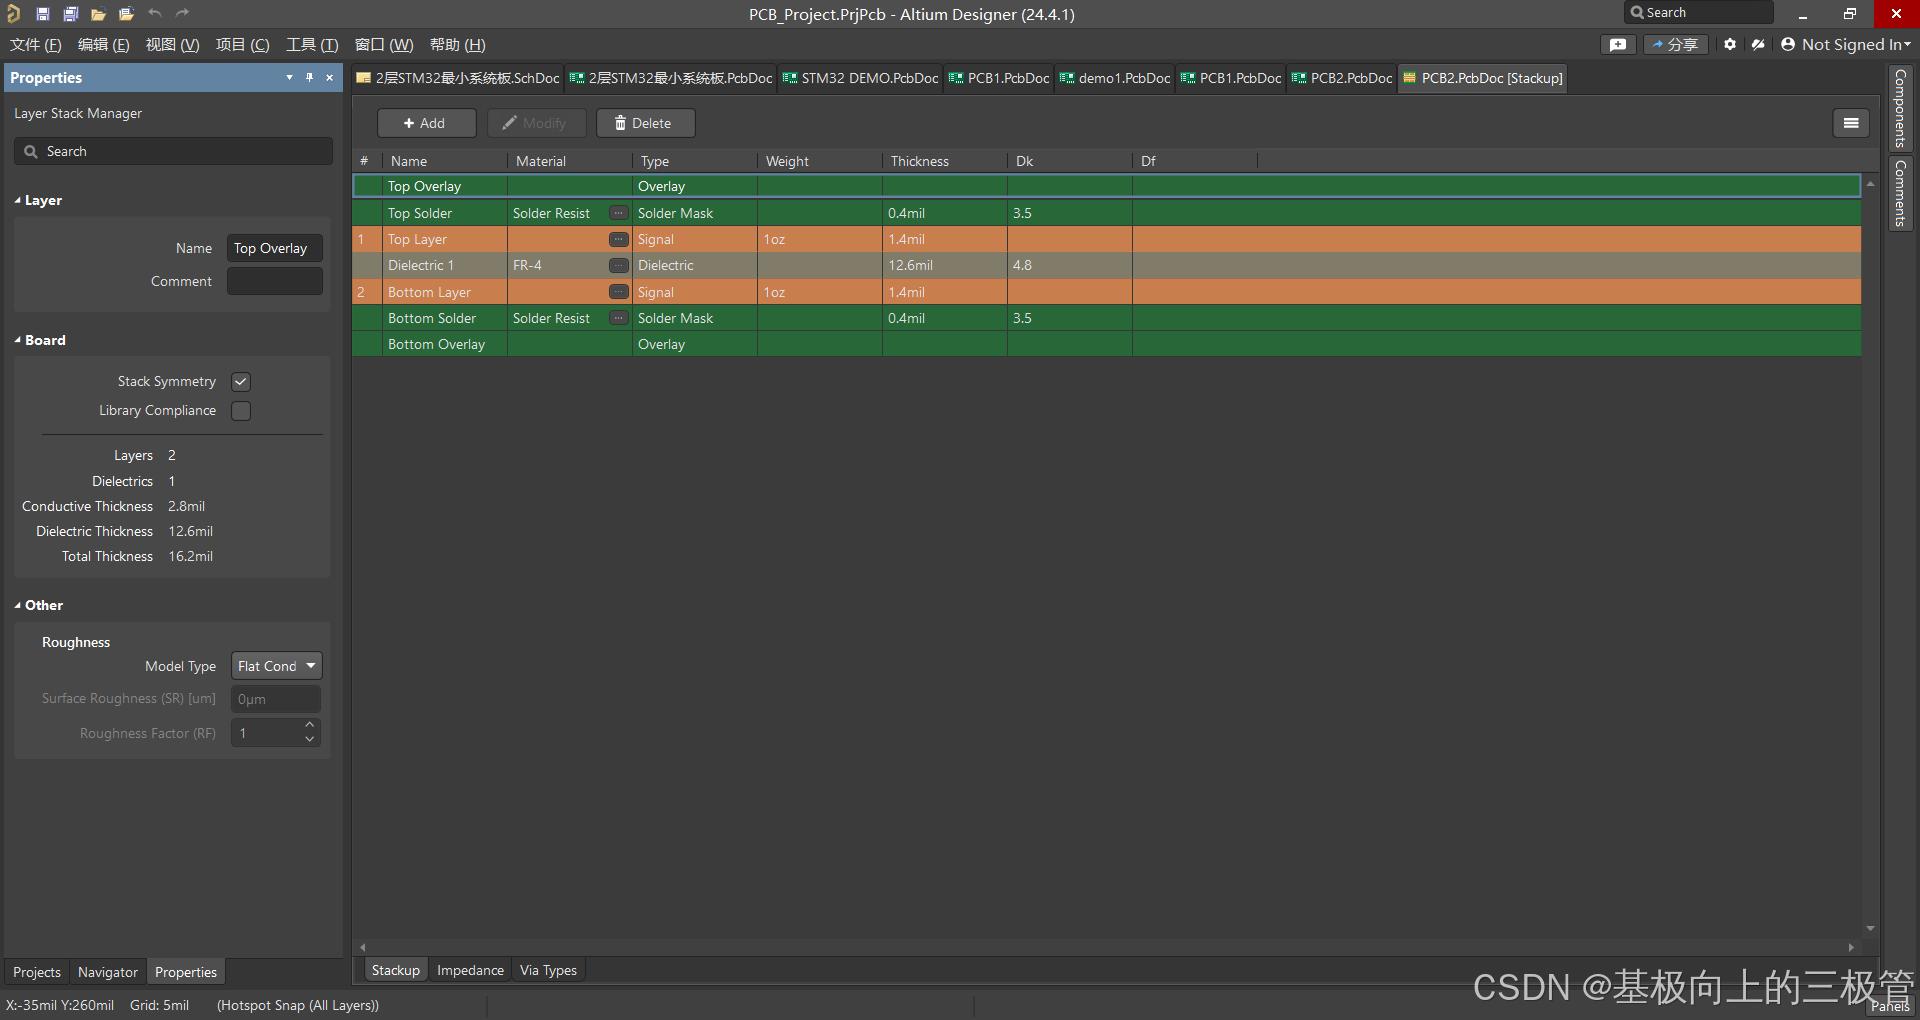Switch to the Impedance tab
Viewport: 1920px width, 1020px height.
pyautogui.click(x=470, y=970)
